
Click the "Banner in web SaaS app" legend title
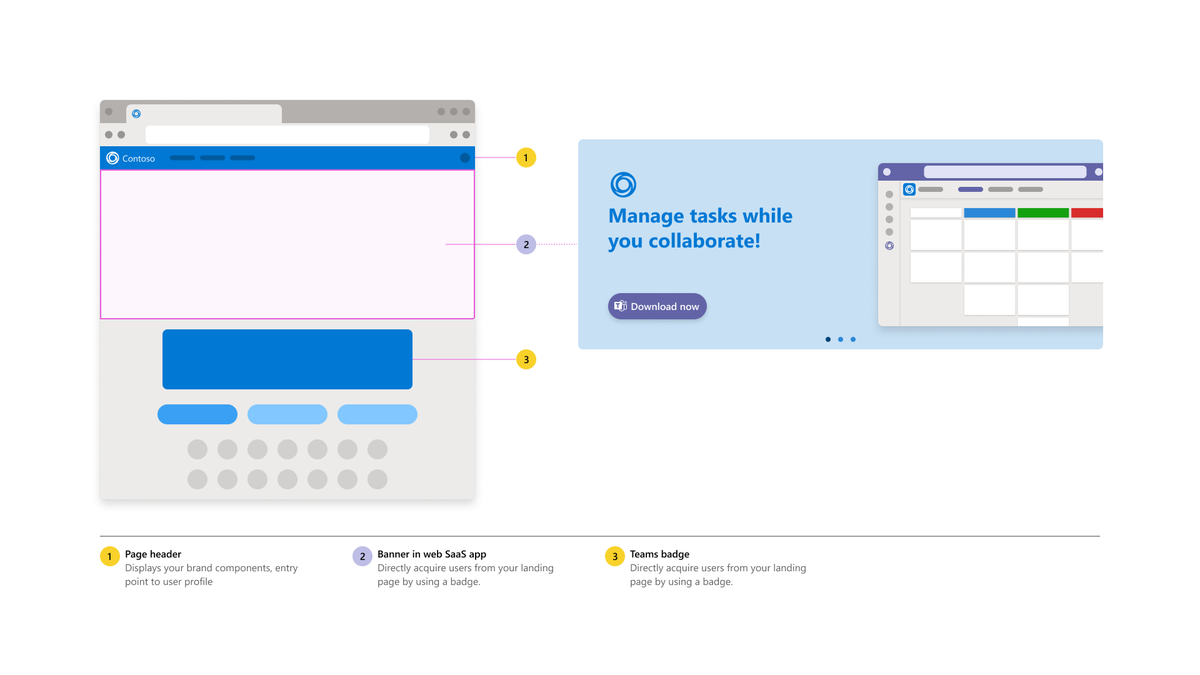[x=432, y=554]
